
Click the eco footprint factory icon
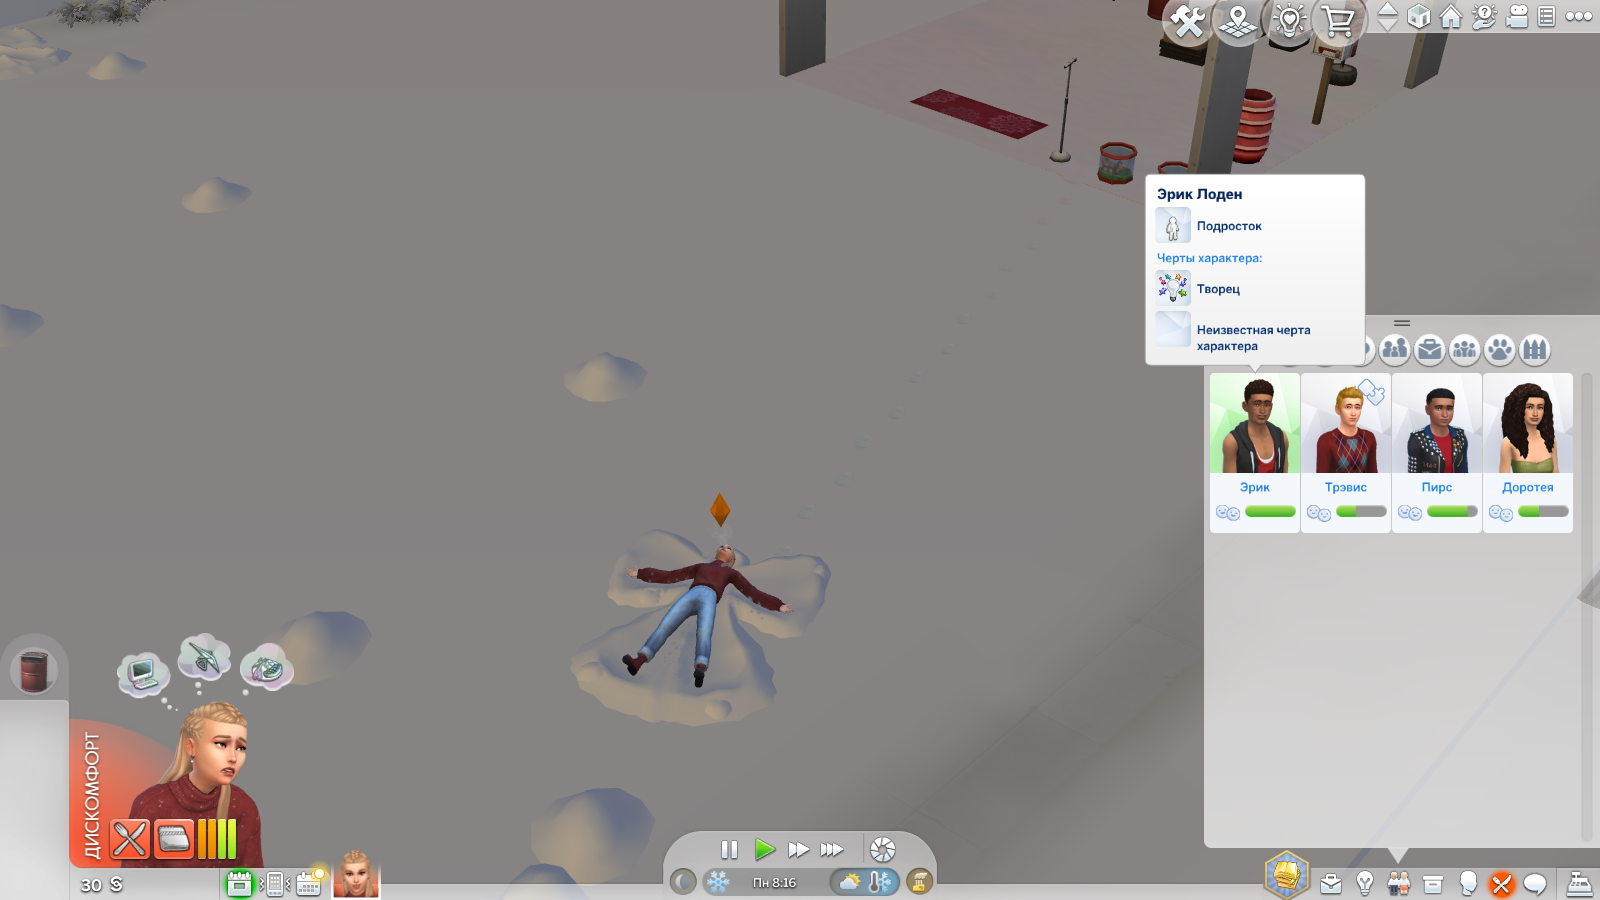919,882
